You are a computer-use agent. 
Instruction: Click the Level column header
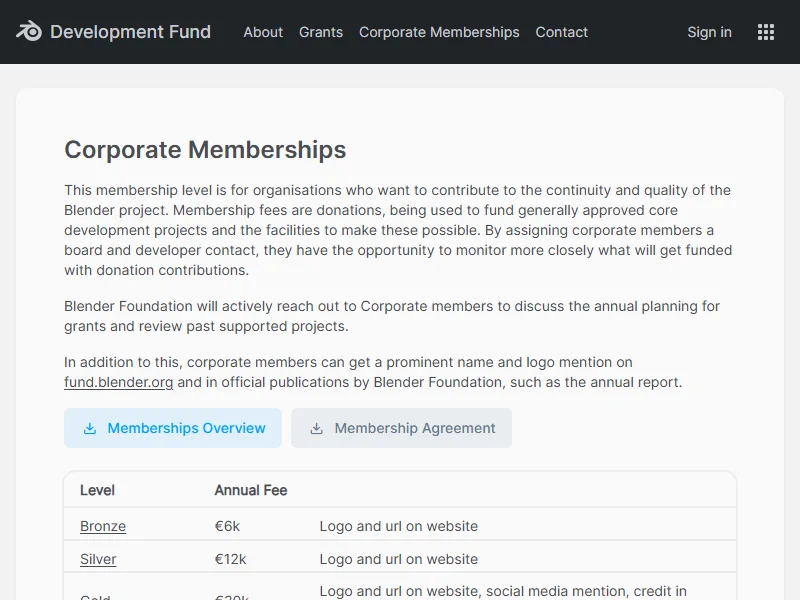[x=97, y=490]
